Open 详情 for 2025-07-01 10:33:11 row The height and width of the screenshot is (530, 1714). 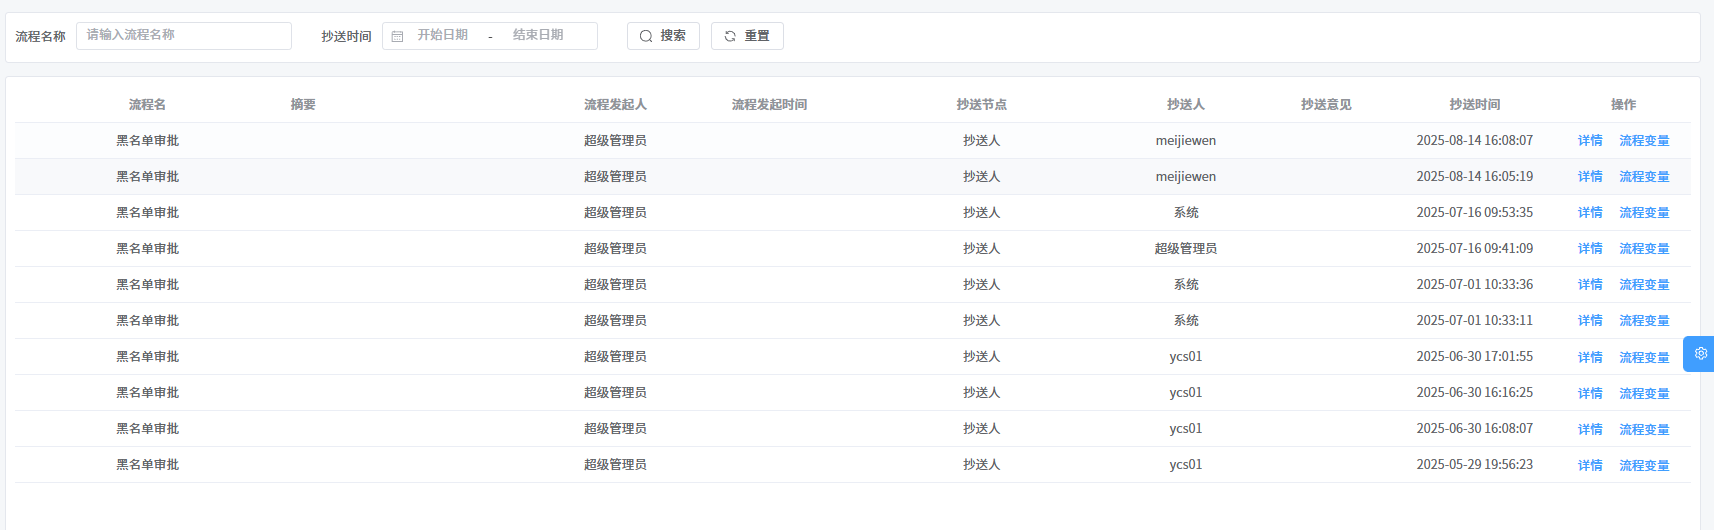click(x=1590, y=321)
